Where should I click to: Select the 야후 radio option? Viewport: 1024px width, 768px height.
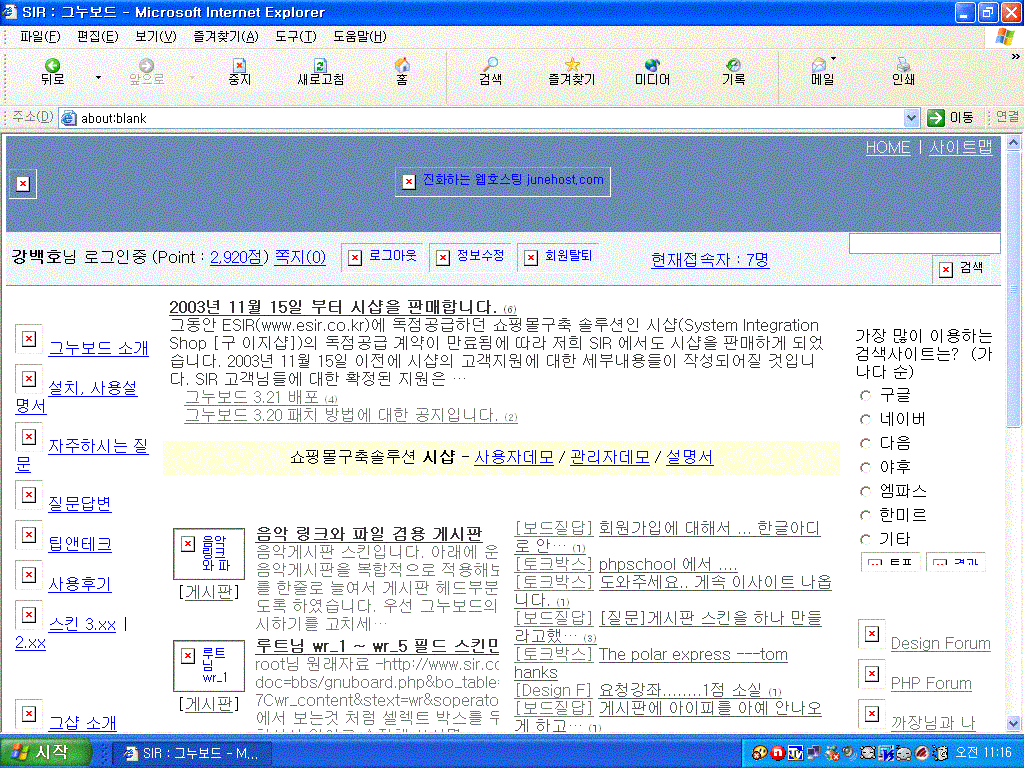[866, 467]
